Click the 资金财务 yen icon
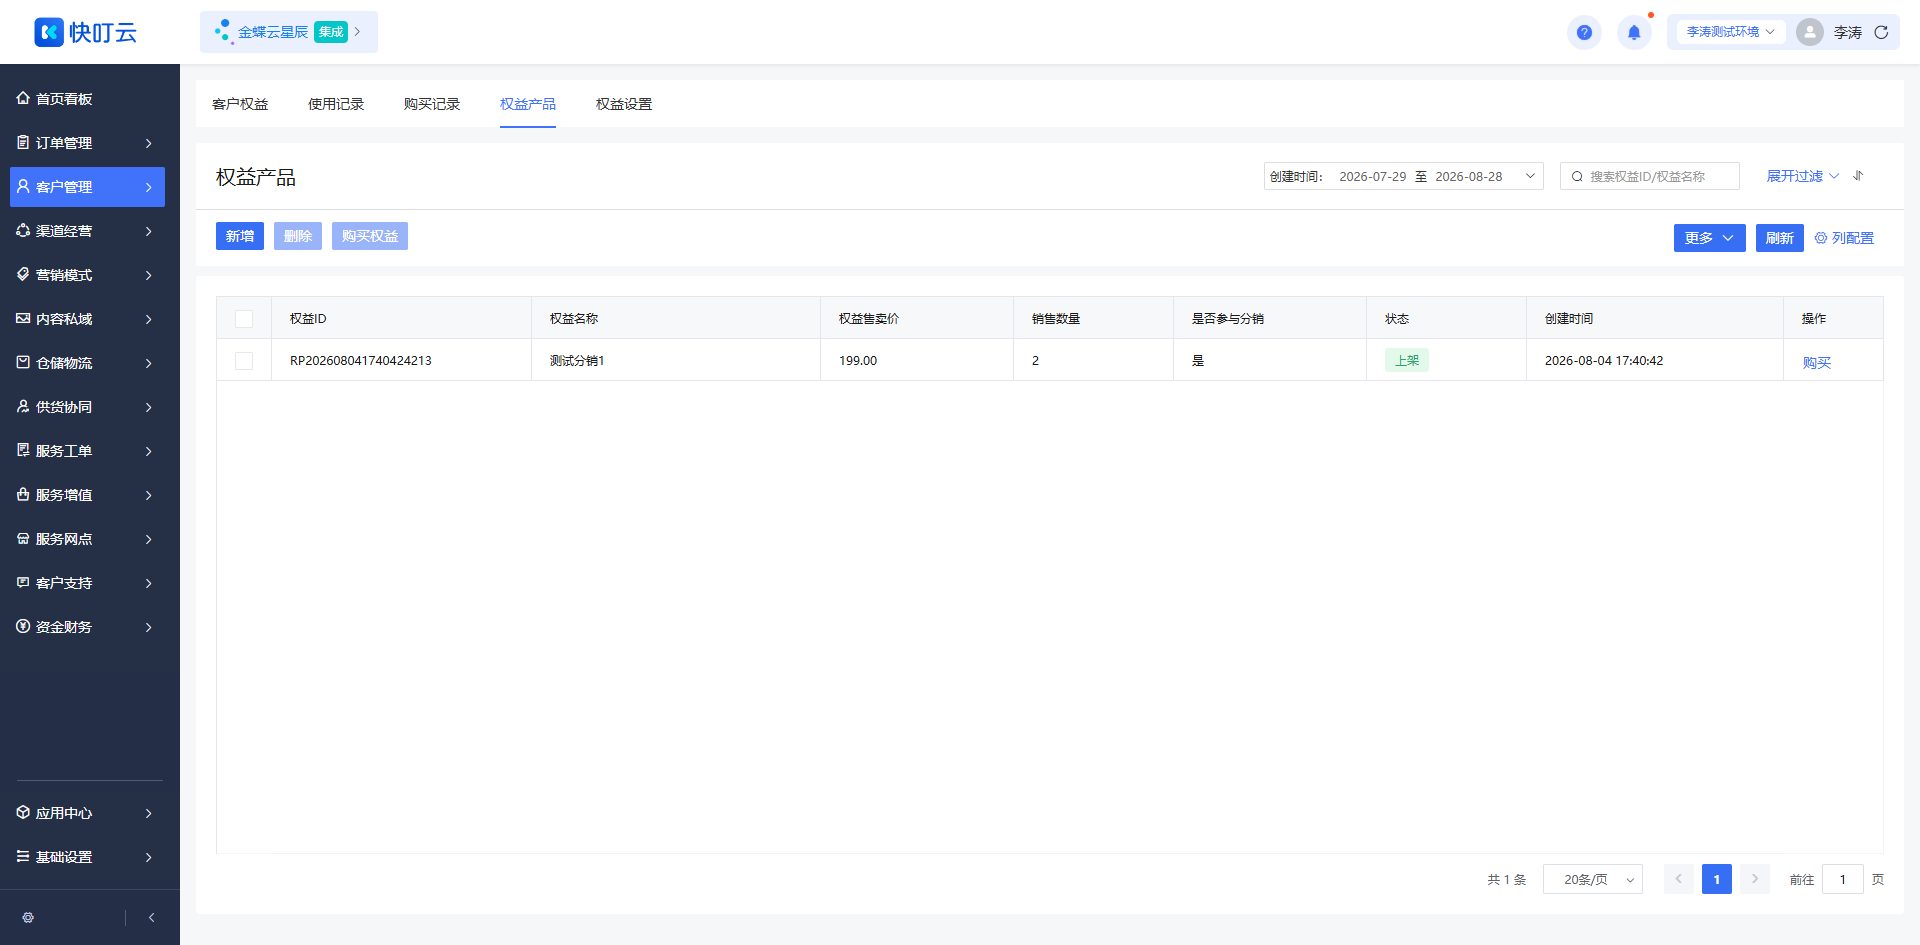 (x=23, y=626)
